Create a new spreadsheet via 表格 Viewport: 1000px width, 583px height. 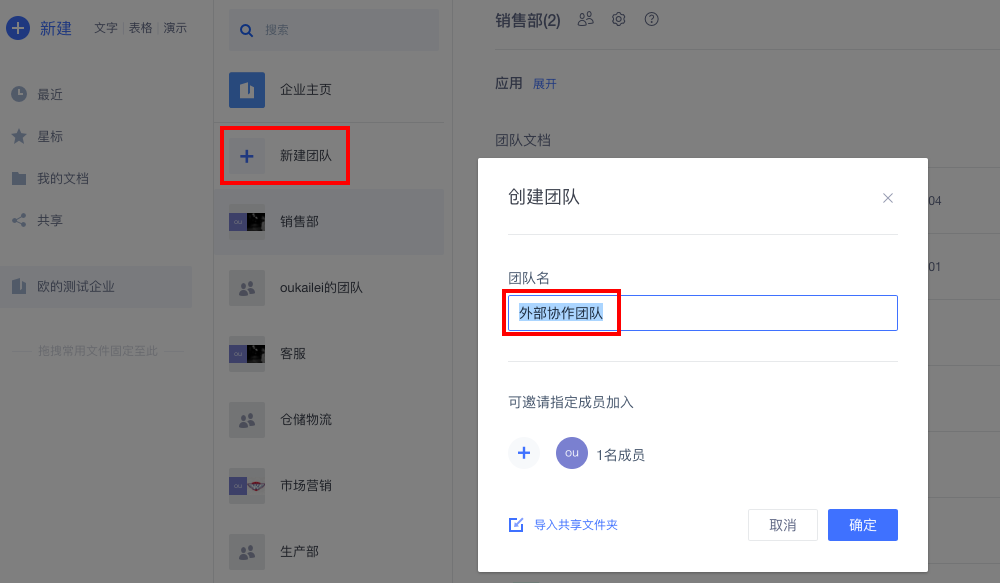coord(140,28)
